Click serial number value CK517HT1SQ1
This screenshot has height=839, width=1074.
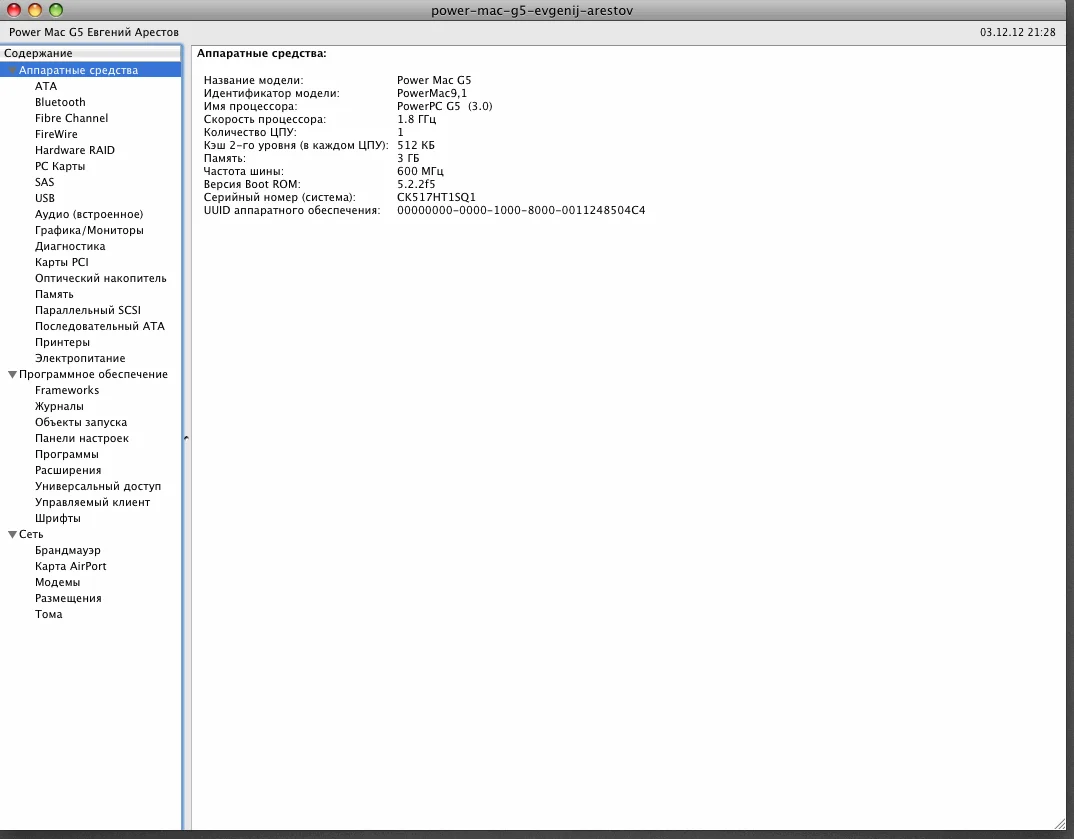tap(436, 197)
